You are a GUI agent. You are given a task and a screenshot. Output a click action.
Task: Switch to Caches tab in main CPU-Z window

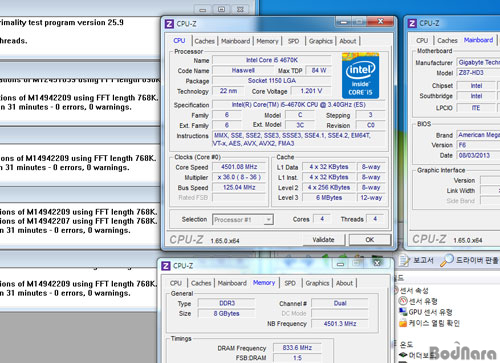click(204, 41)
